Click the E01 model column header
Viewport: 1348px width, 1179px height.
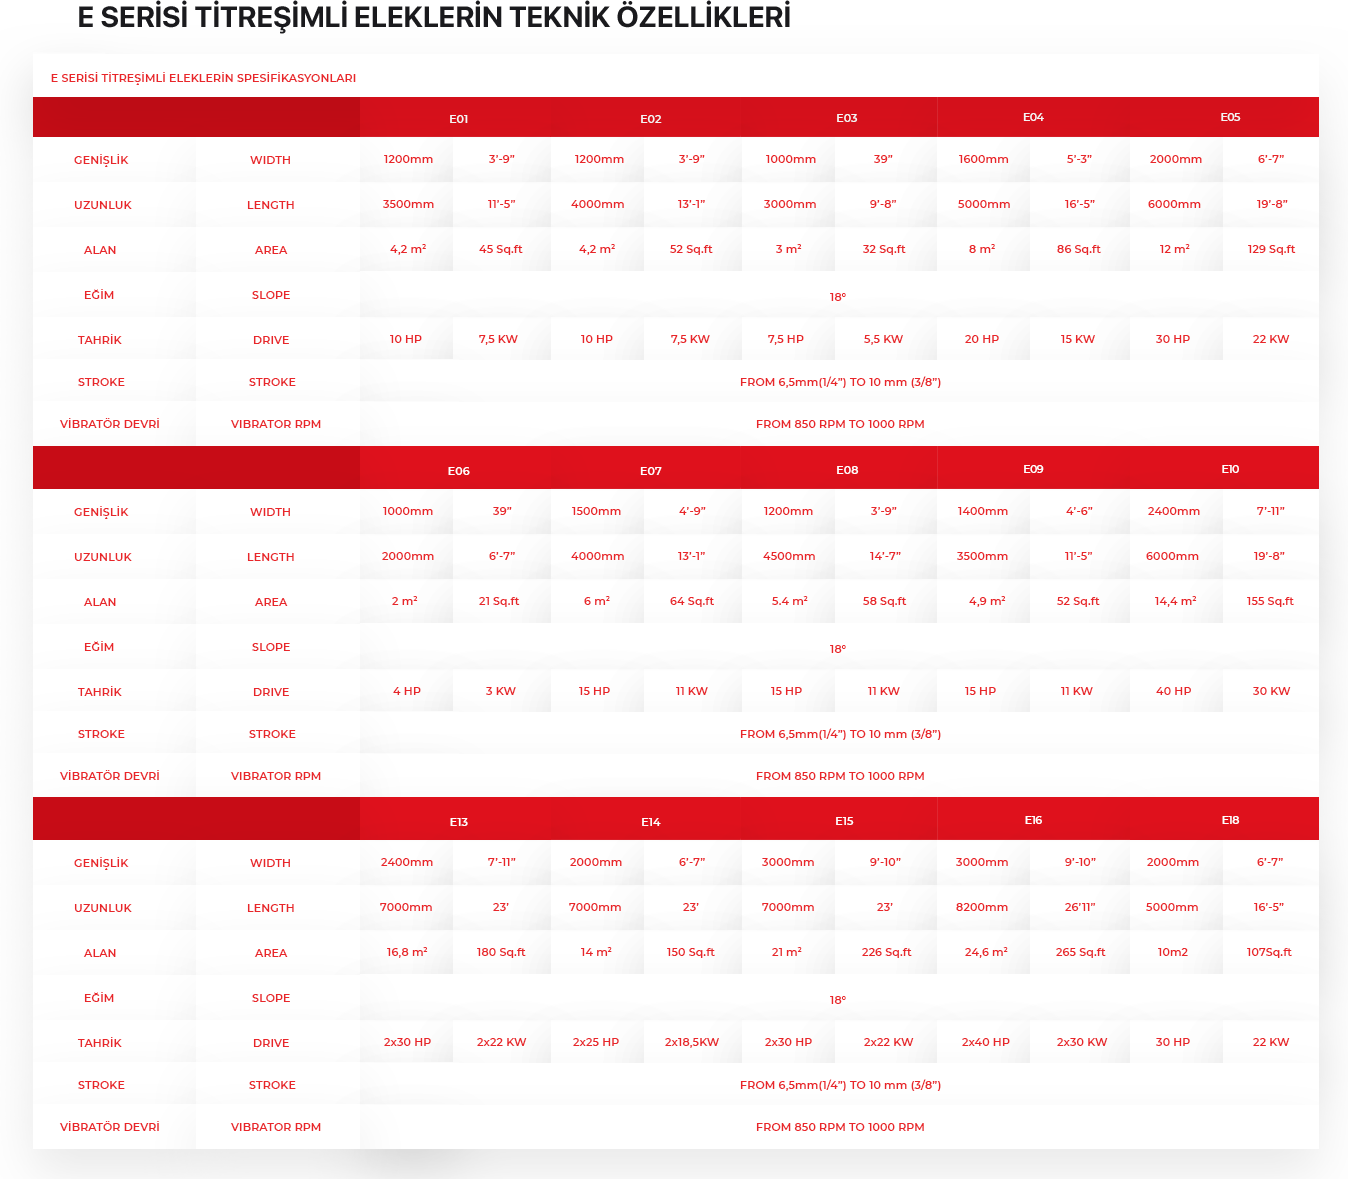tap(458, 119)
